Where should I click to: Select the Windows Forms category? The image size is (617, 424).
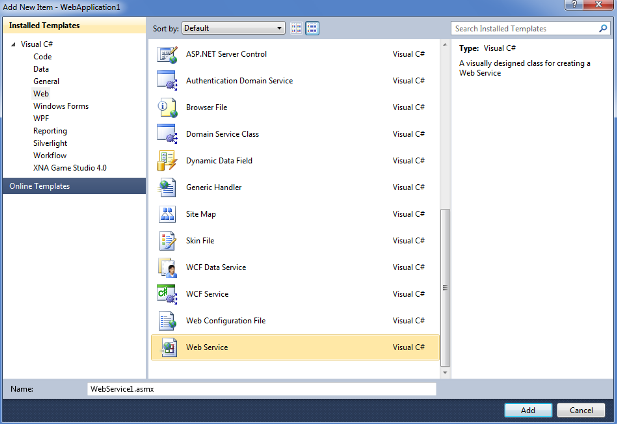[61, 106]
